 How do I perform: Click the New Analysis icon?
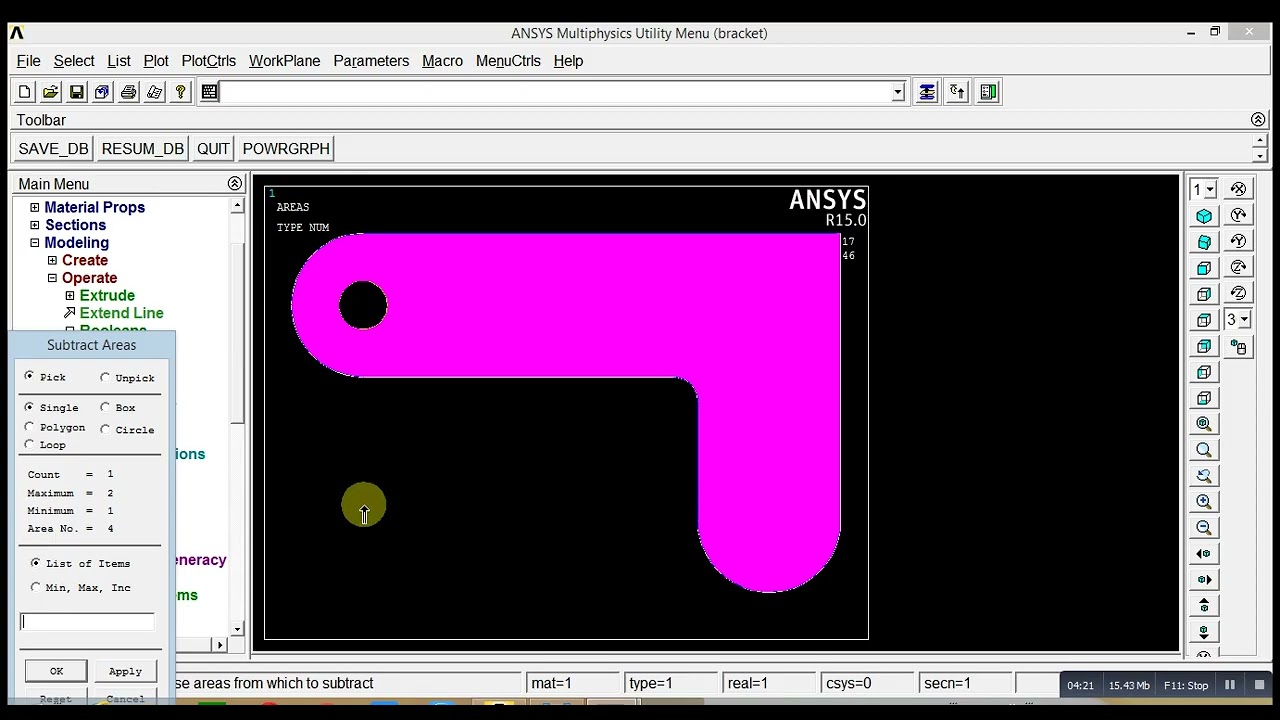[x=25, y=92]
